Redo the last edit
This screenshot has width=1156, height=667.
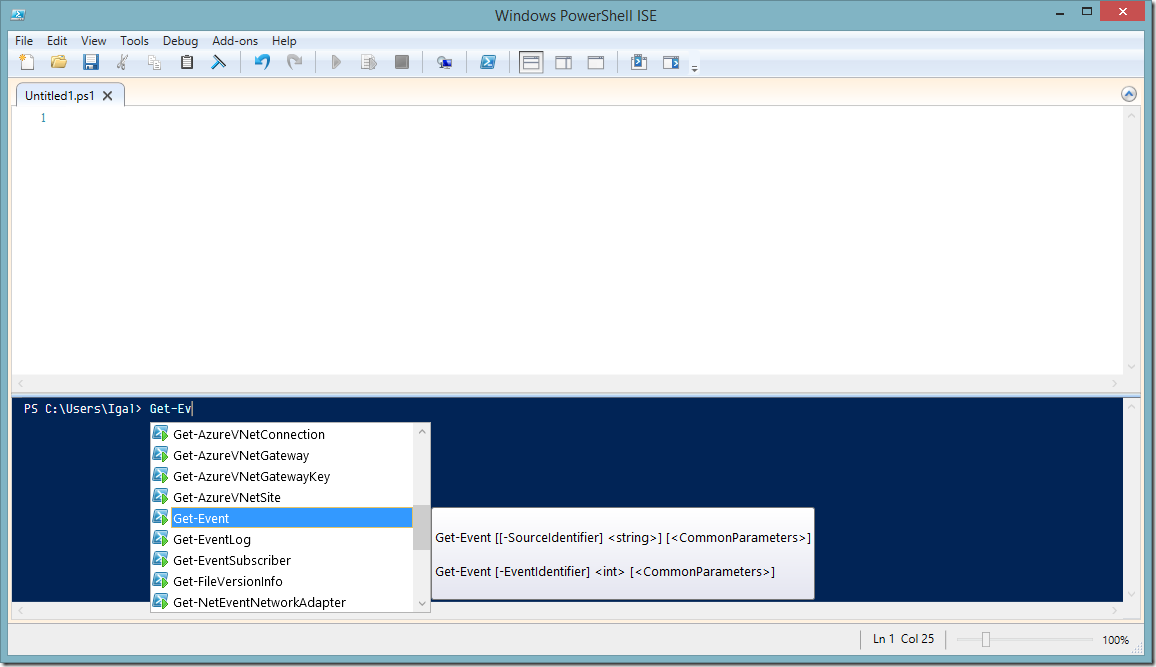point(294,61)
